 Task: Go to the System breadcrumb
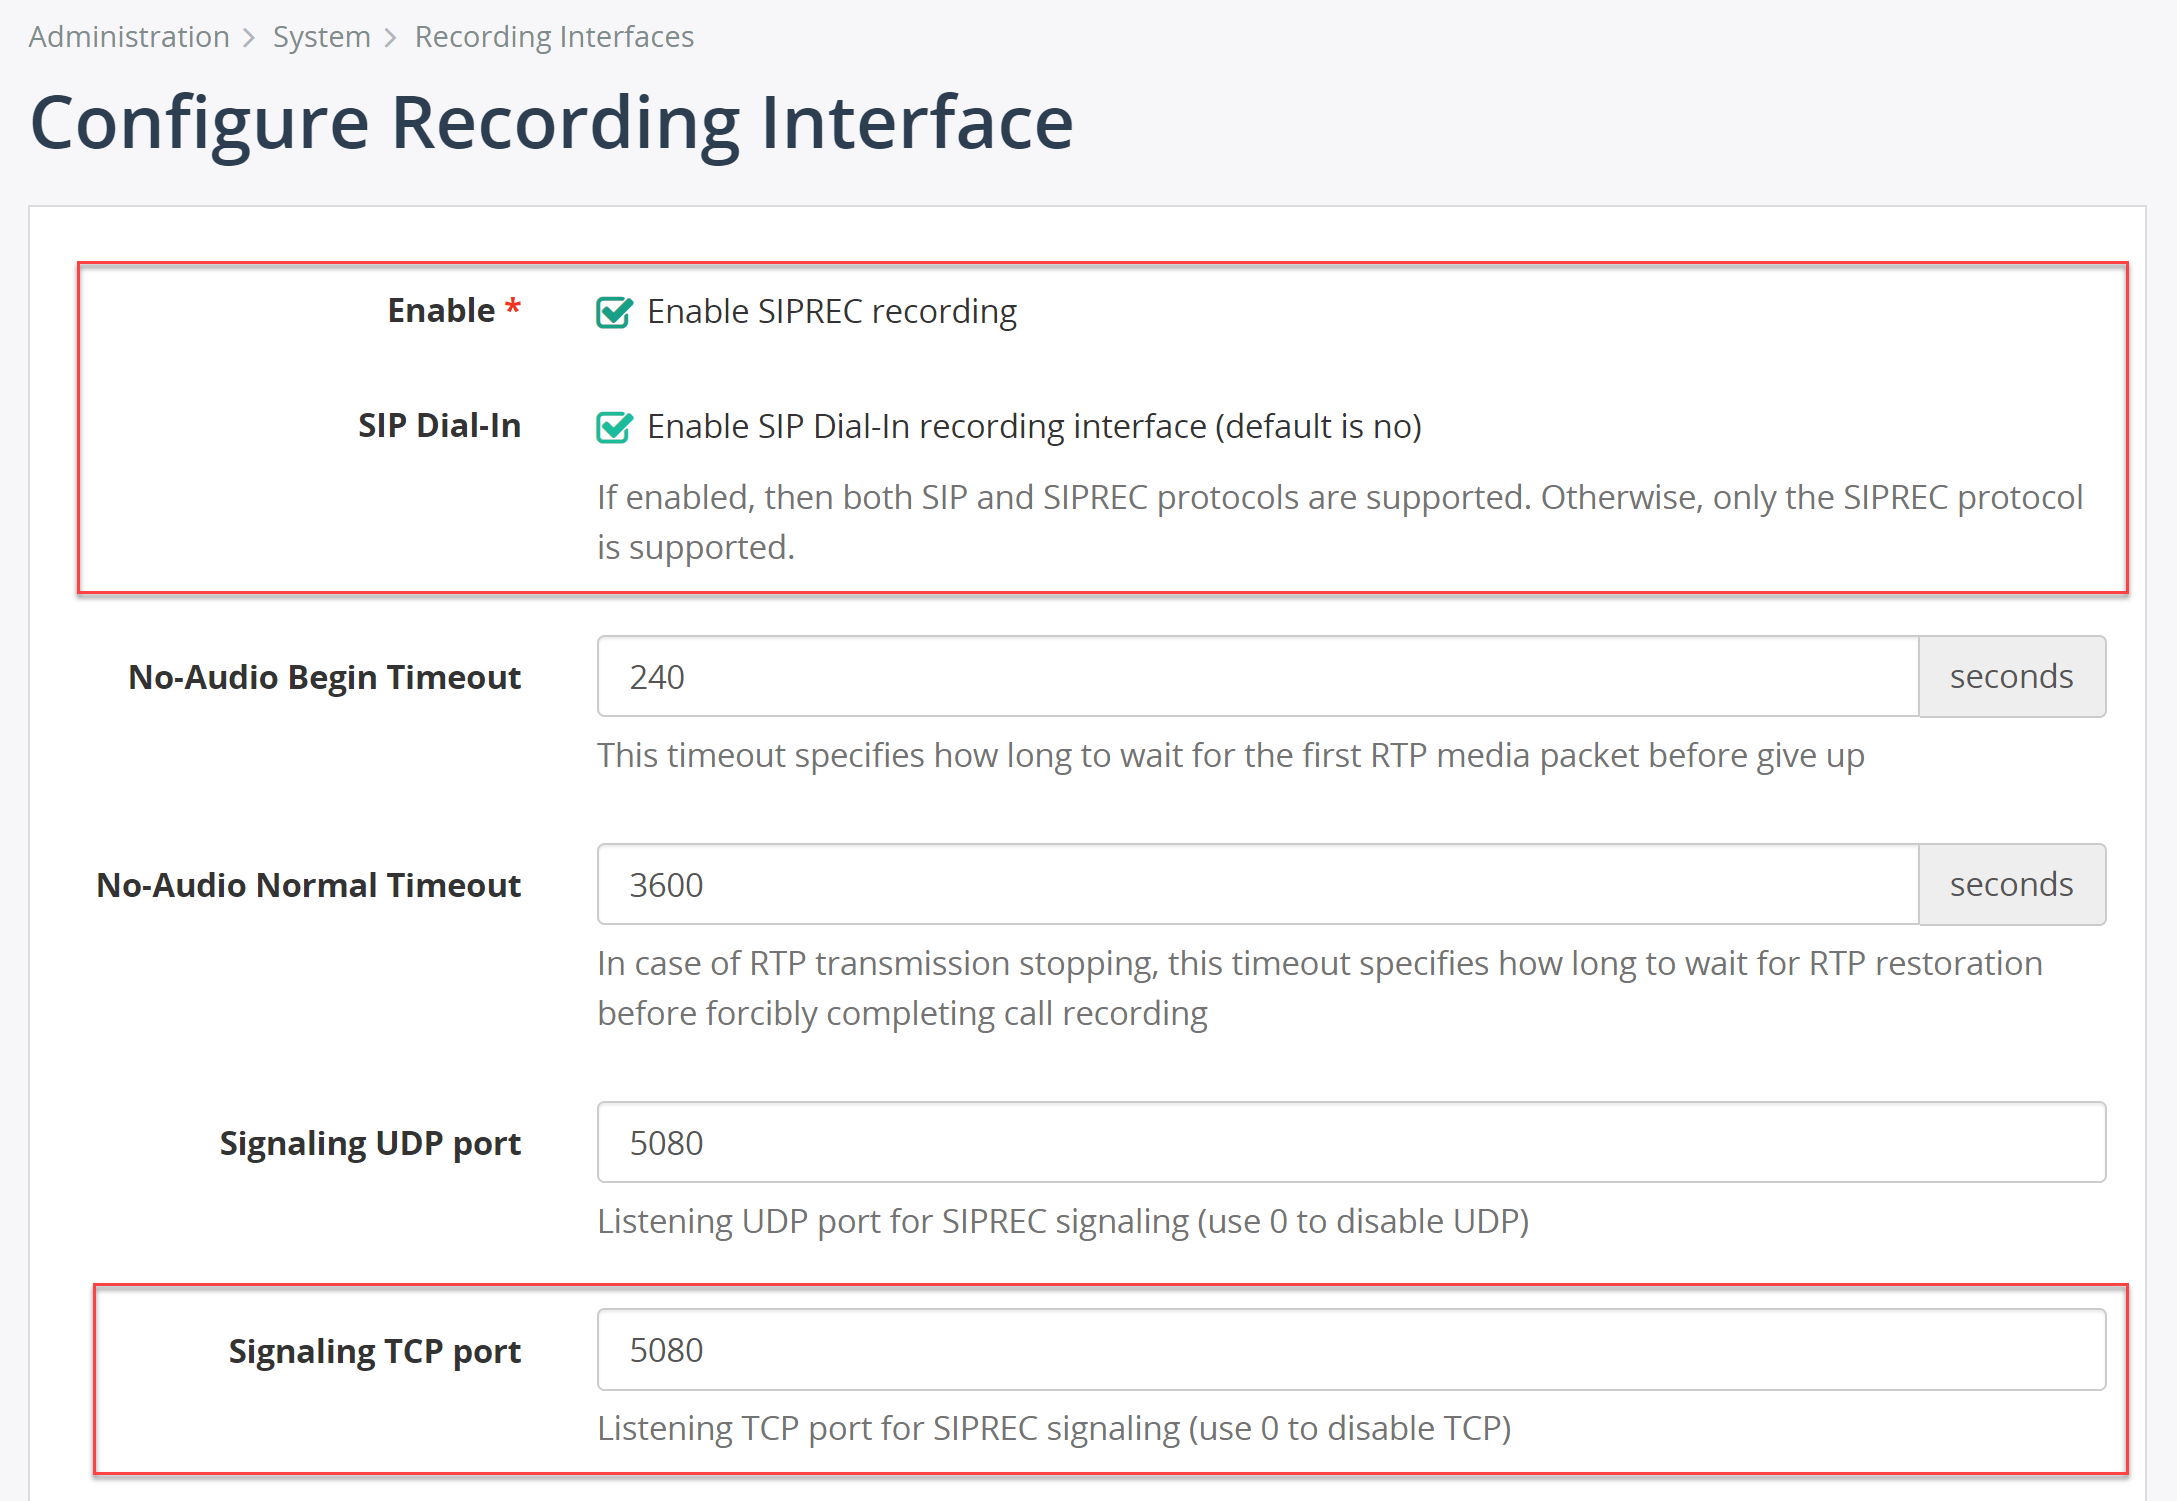pyautogui.click(x=321, y=37)
